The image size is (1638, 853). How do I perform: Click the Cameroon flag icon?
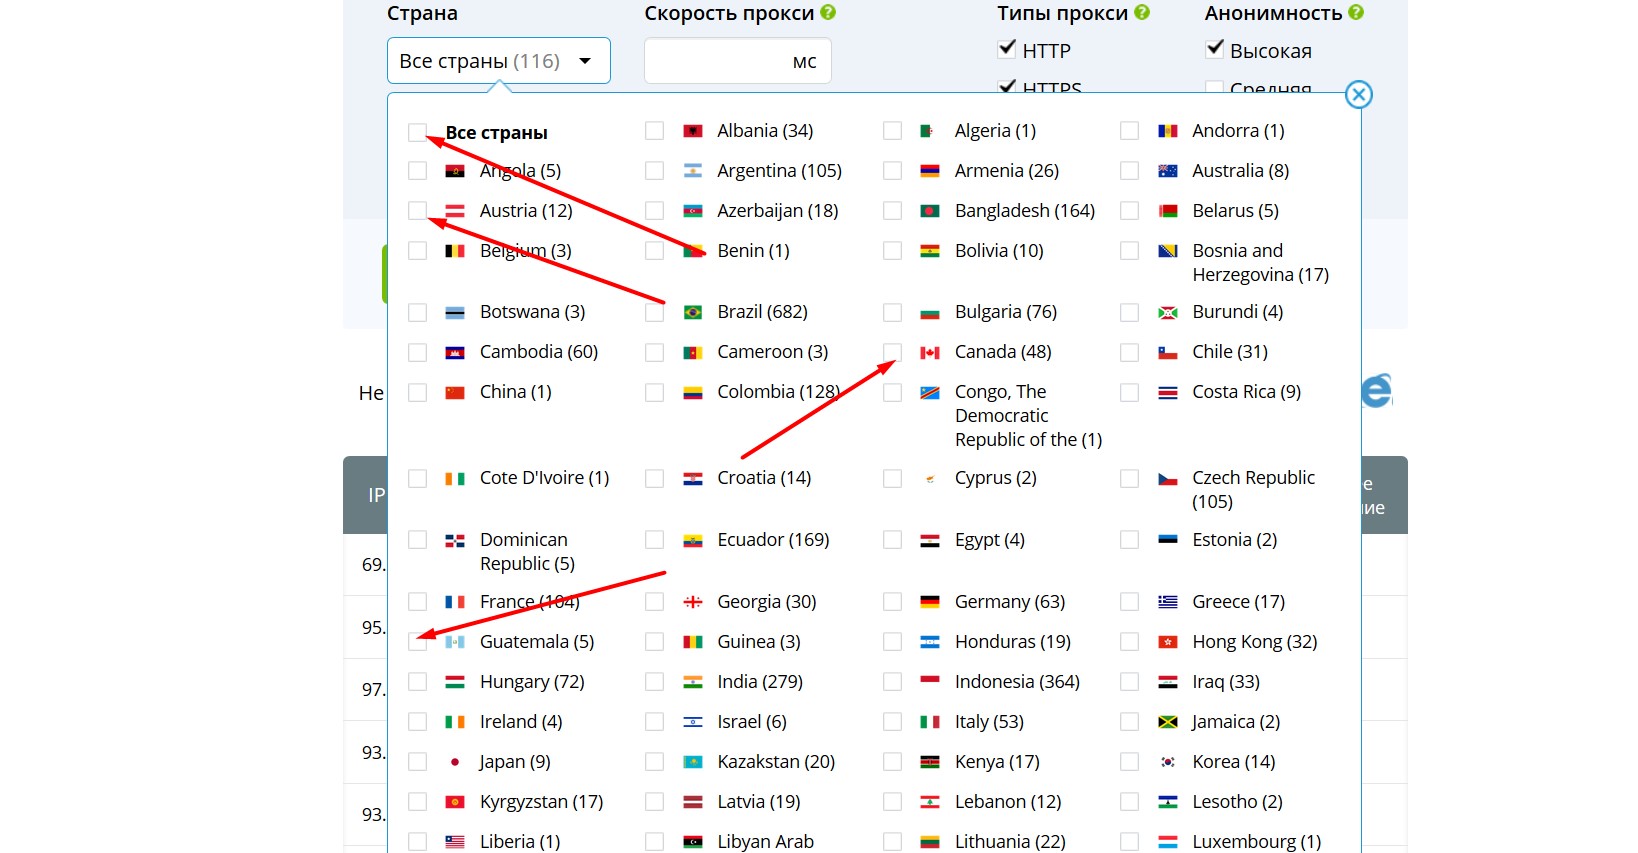tap(693, 352)
